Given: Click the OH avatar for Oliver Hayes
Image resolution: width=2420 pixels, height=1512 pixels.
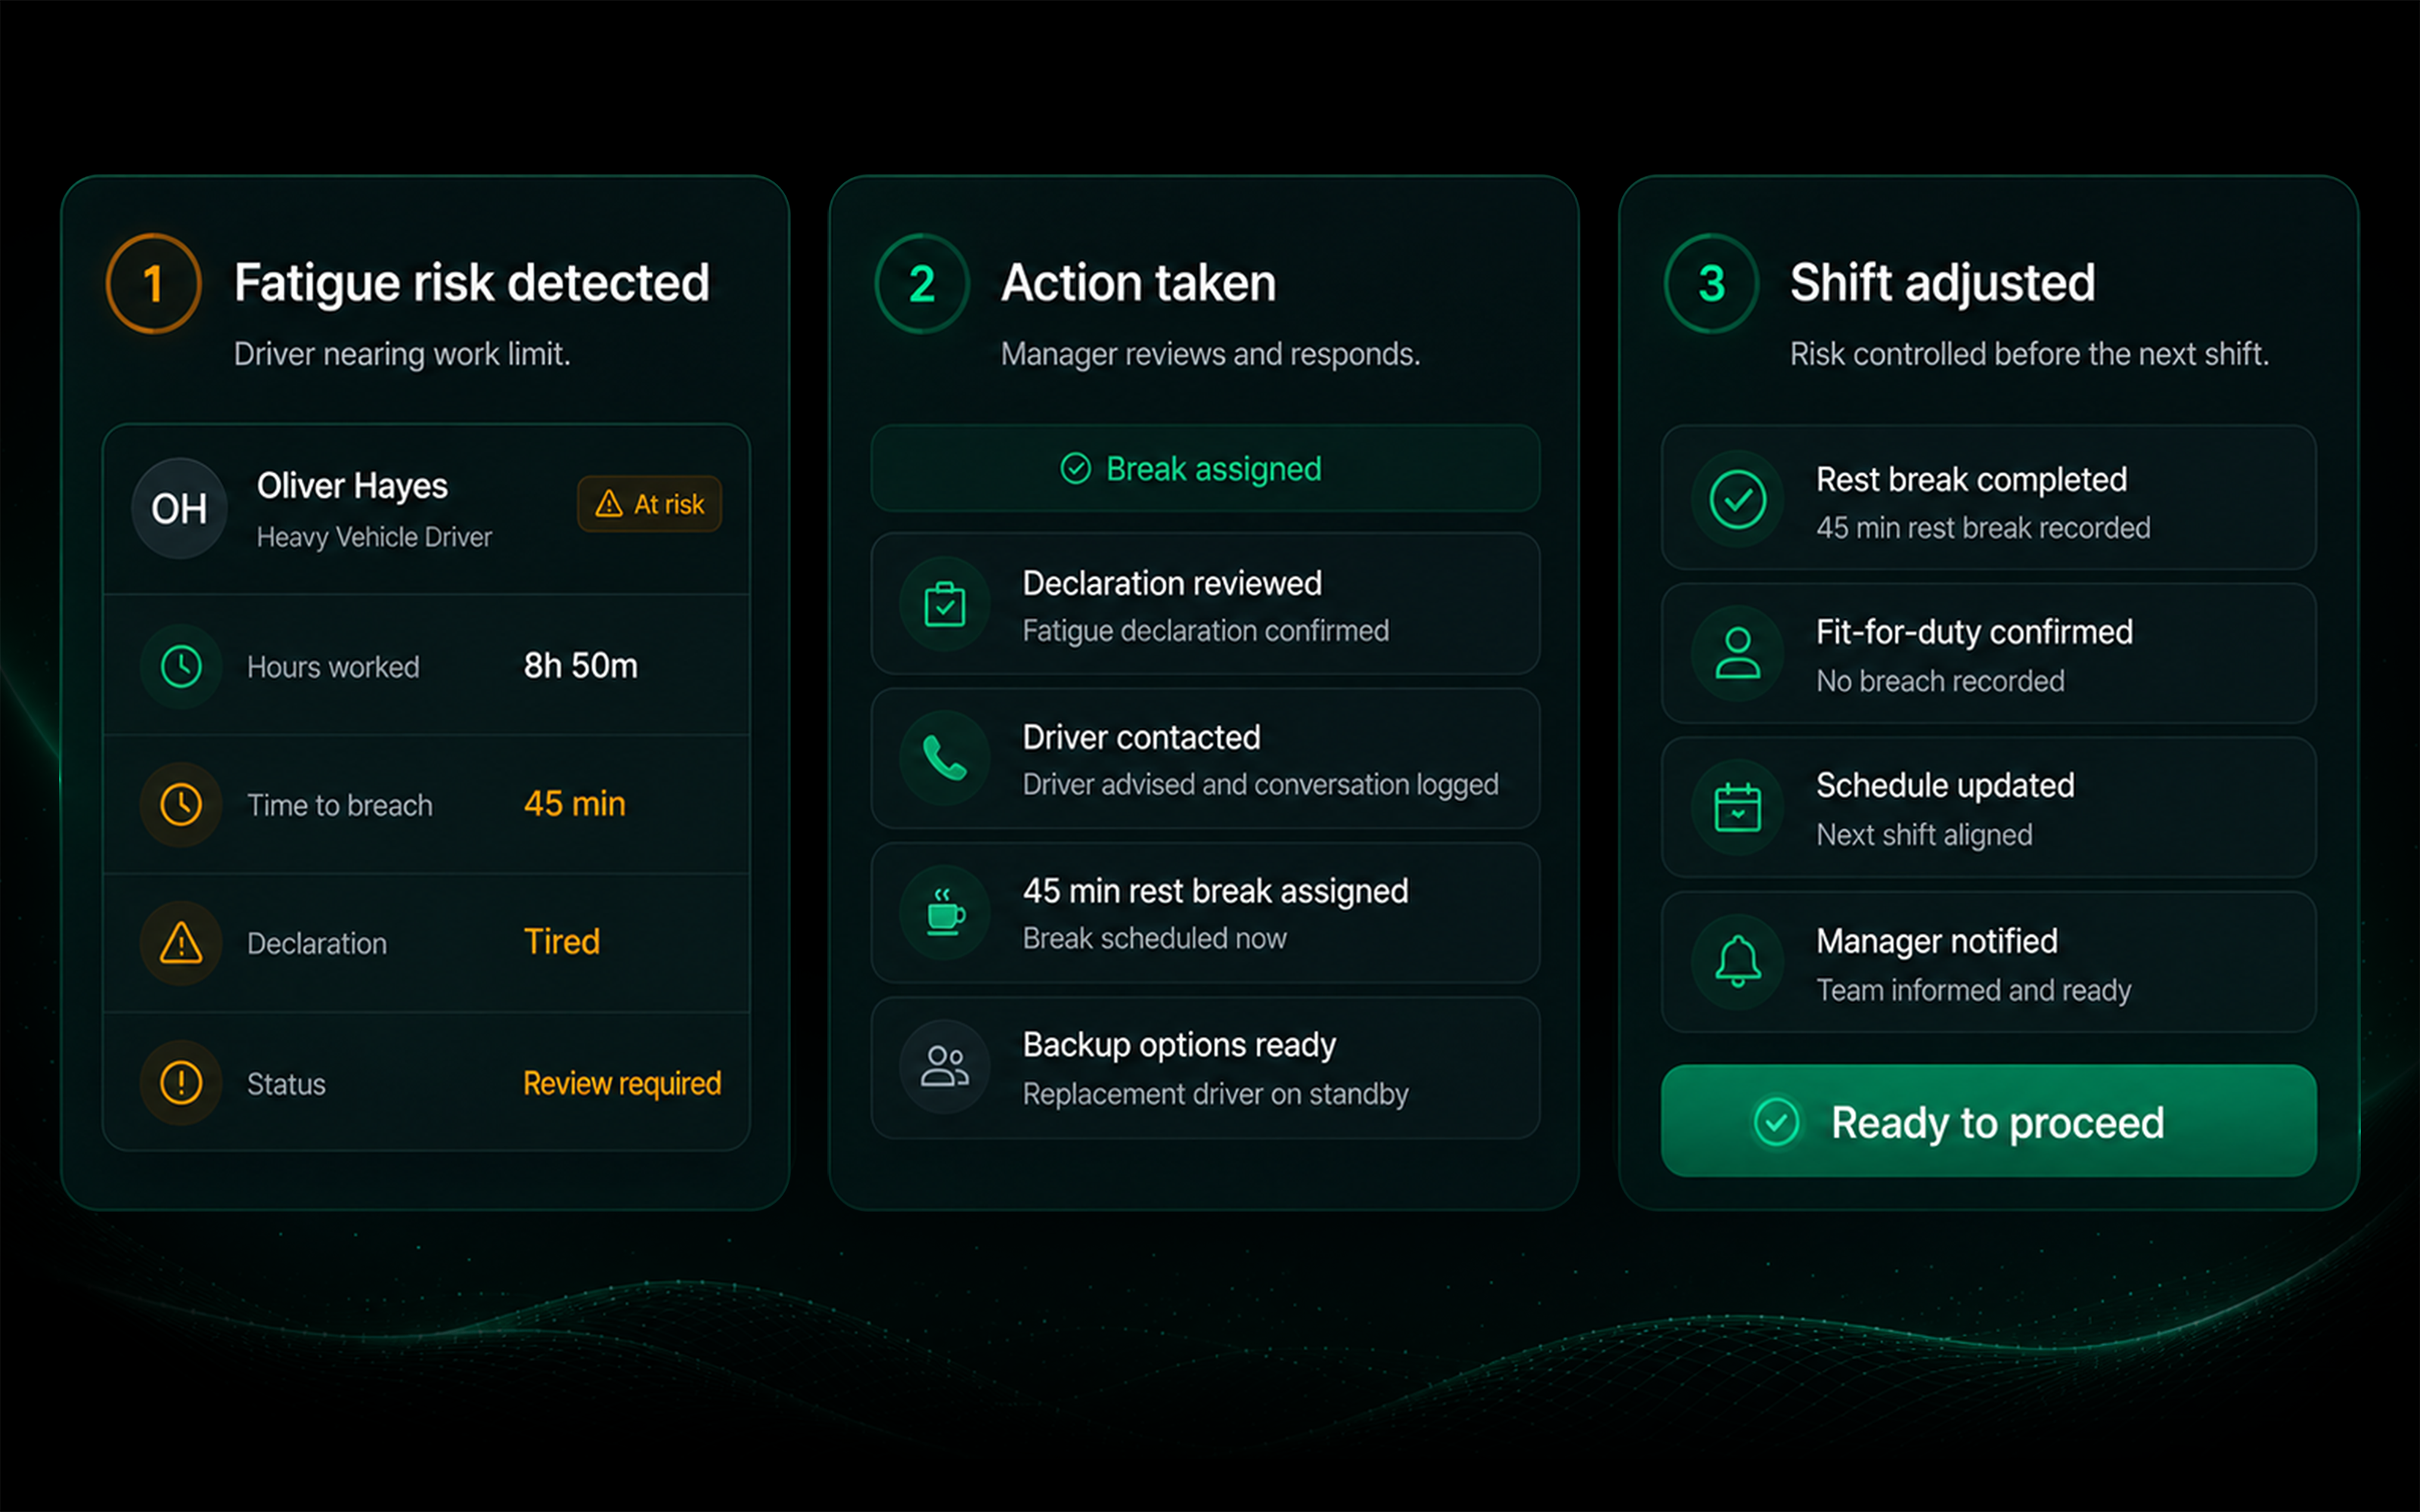Looking at the screenshot, I should (x=179, y=508).
